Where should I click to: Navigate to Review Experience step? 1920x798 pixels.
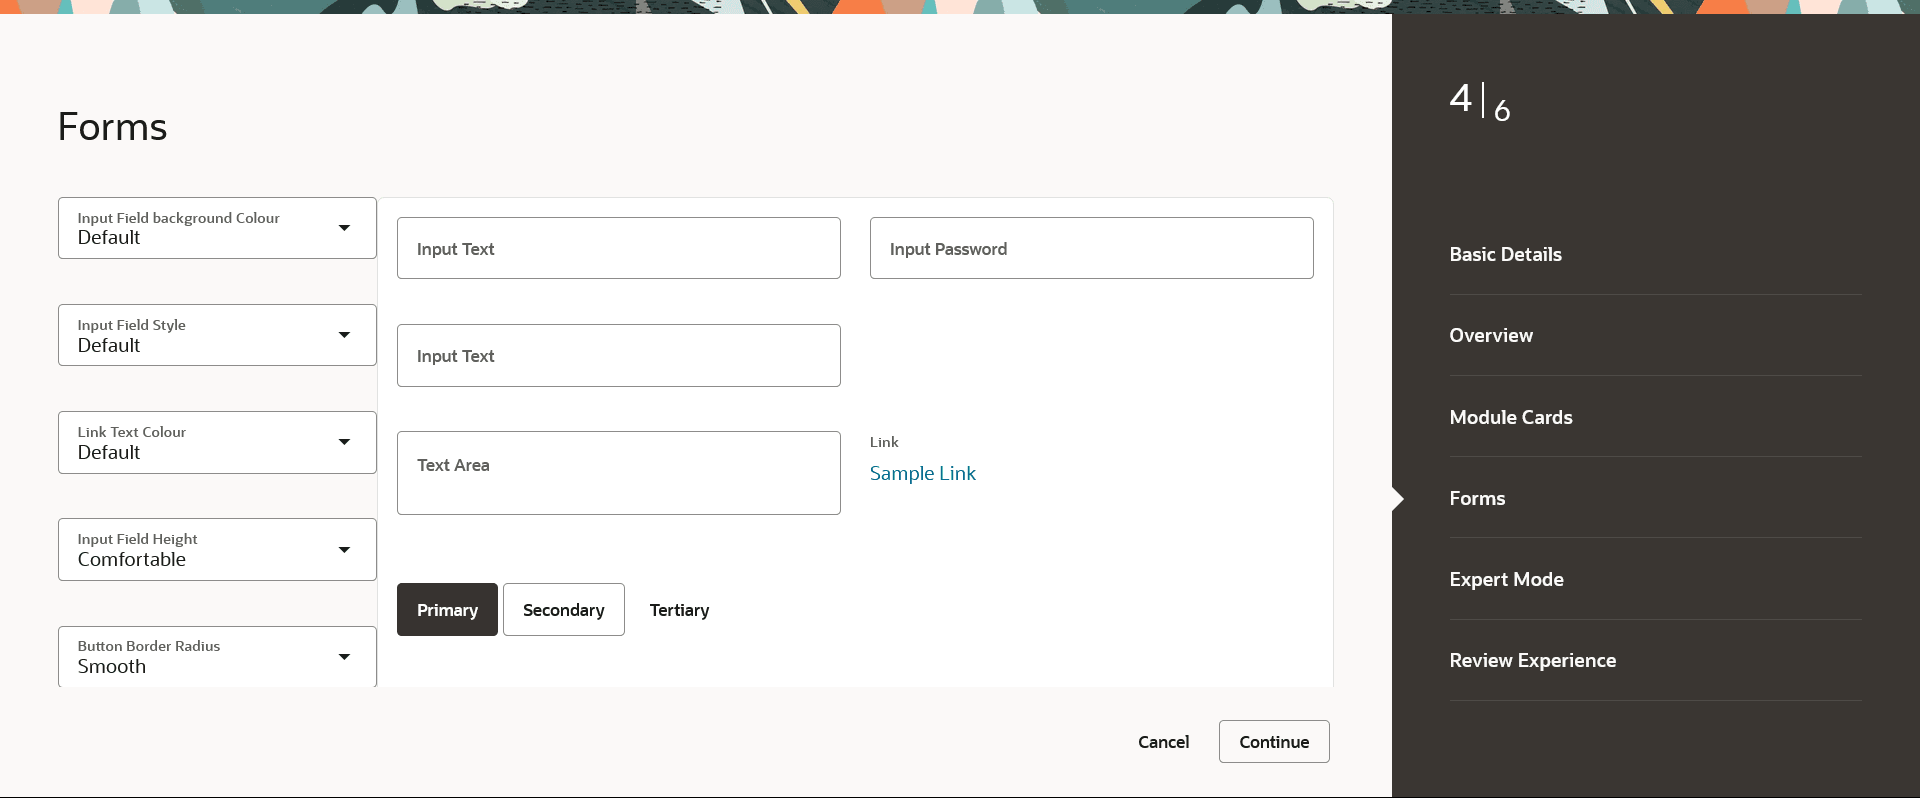pyautogui.click(x=1532, y=660)
